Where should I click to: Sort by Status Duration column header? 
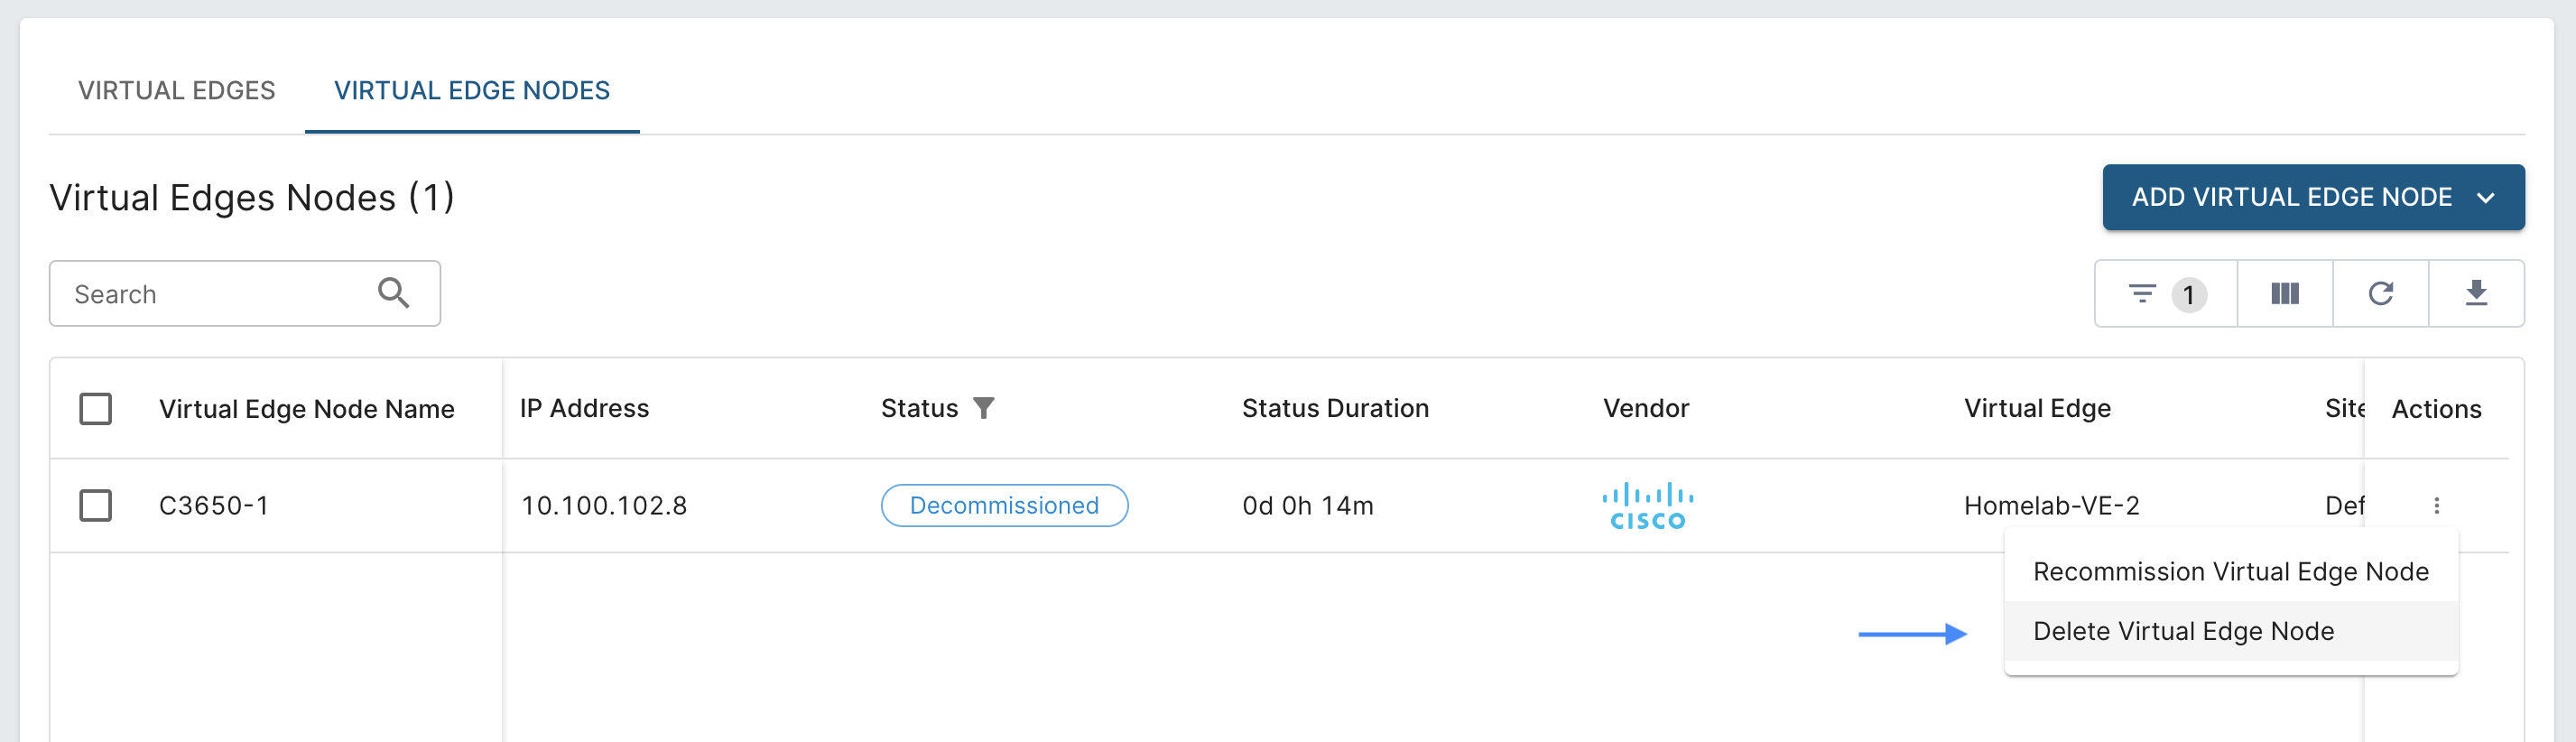1334,408
